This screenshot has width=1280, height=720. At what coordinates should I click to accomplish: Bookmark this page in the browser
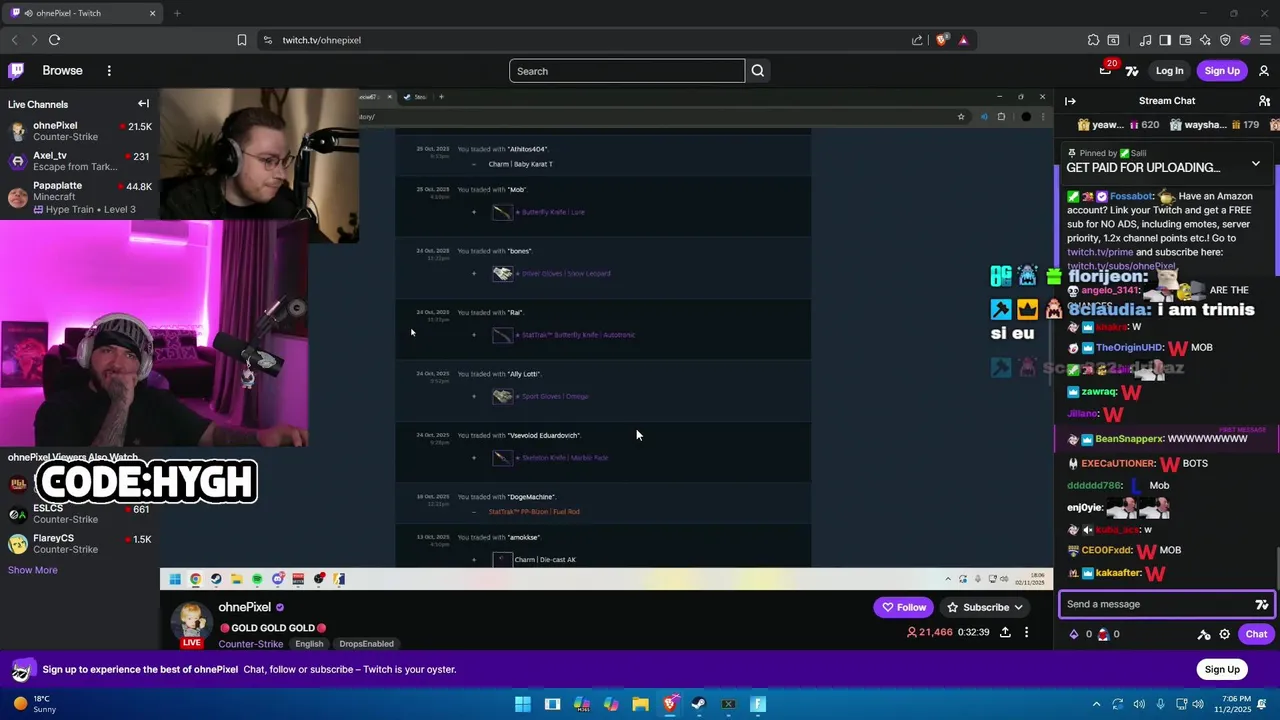[x=242, y=40]
